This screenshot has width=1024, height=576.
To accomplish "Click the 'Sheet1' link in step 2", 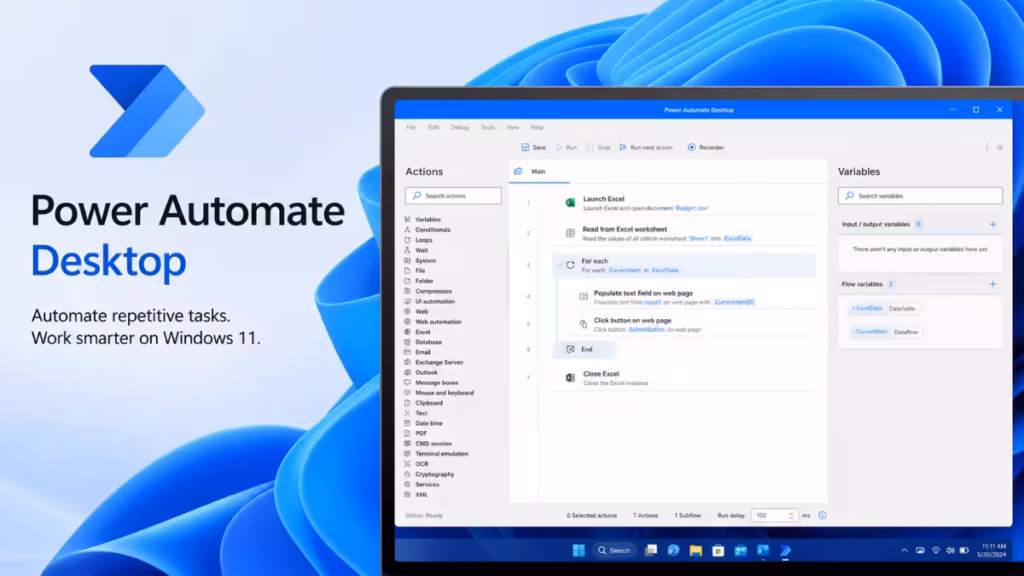I will (698, 238).
